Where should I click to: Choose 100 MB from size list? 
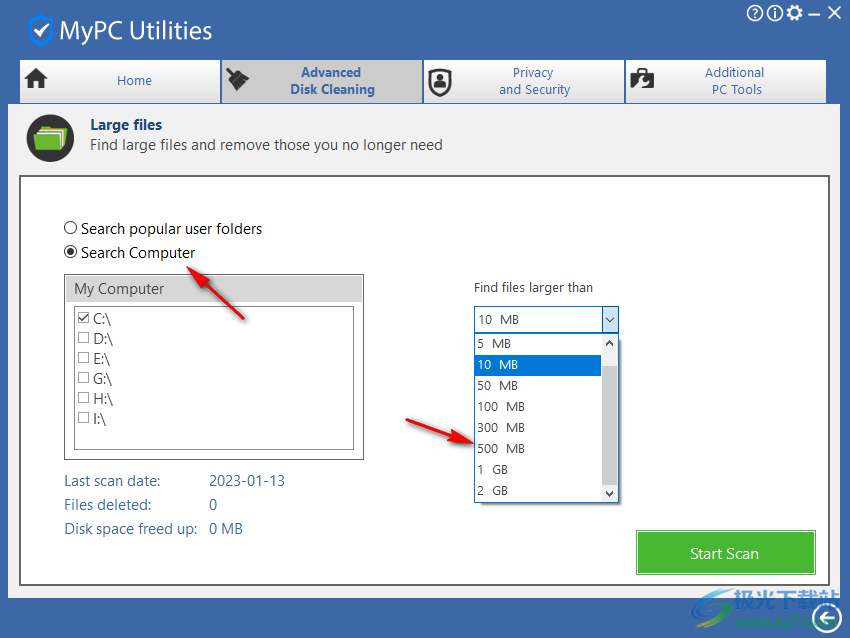(538, 407)
